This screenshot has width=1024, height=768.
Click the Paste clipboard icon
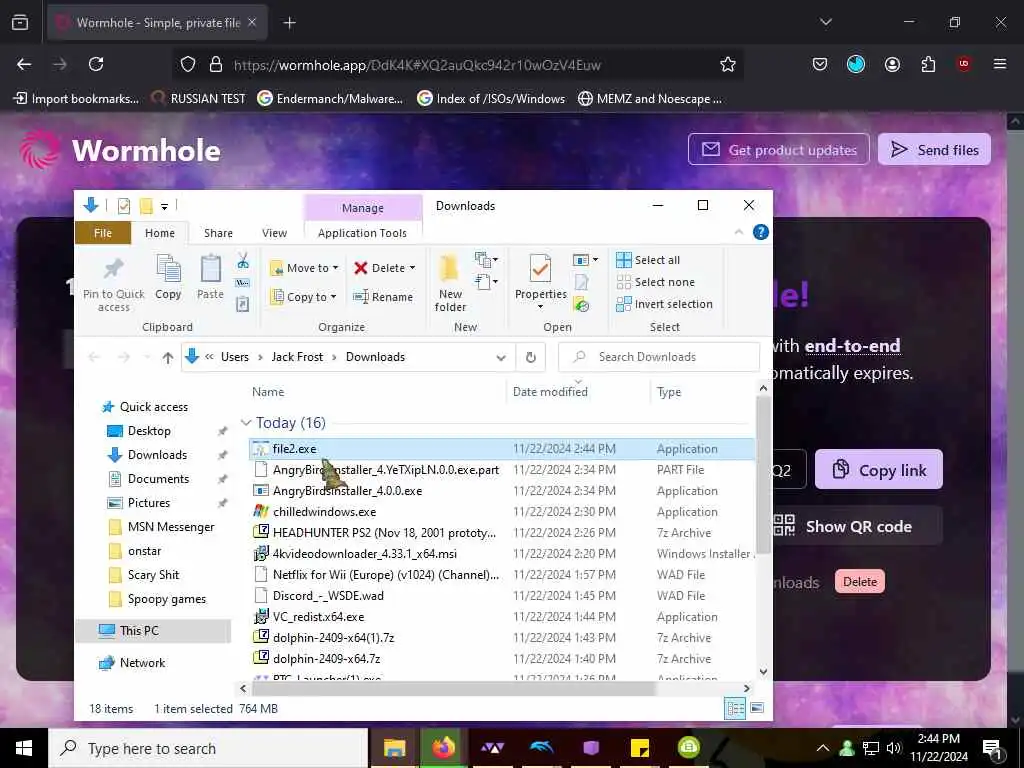(x=210, y=277)
